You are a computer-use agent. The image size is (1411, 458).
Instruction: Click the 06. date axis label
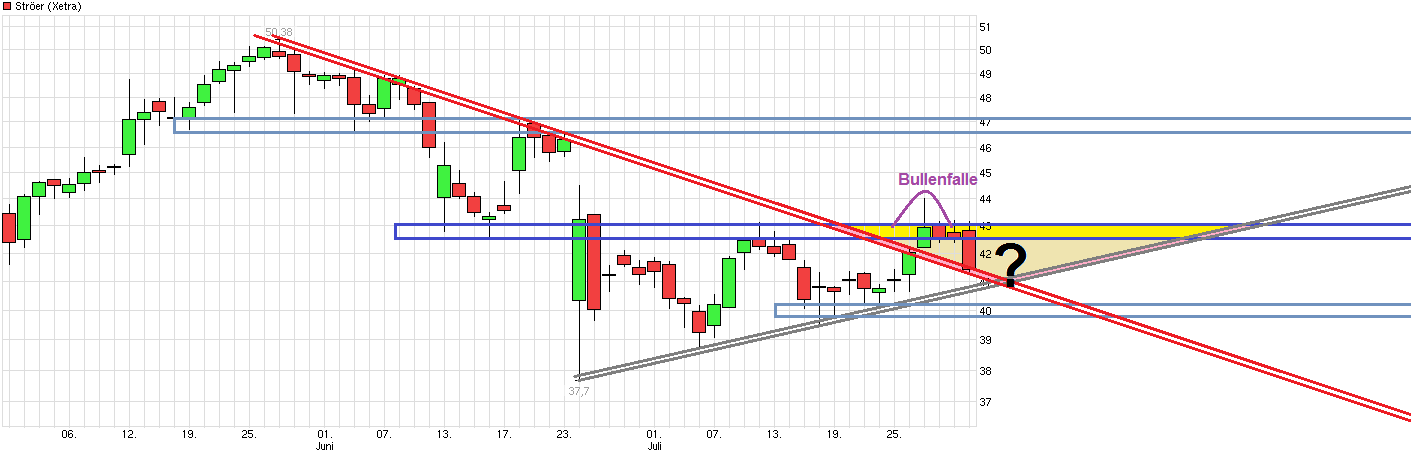pyautogui.click(x=68, y=435)
